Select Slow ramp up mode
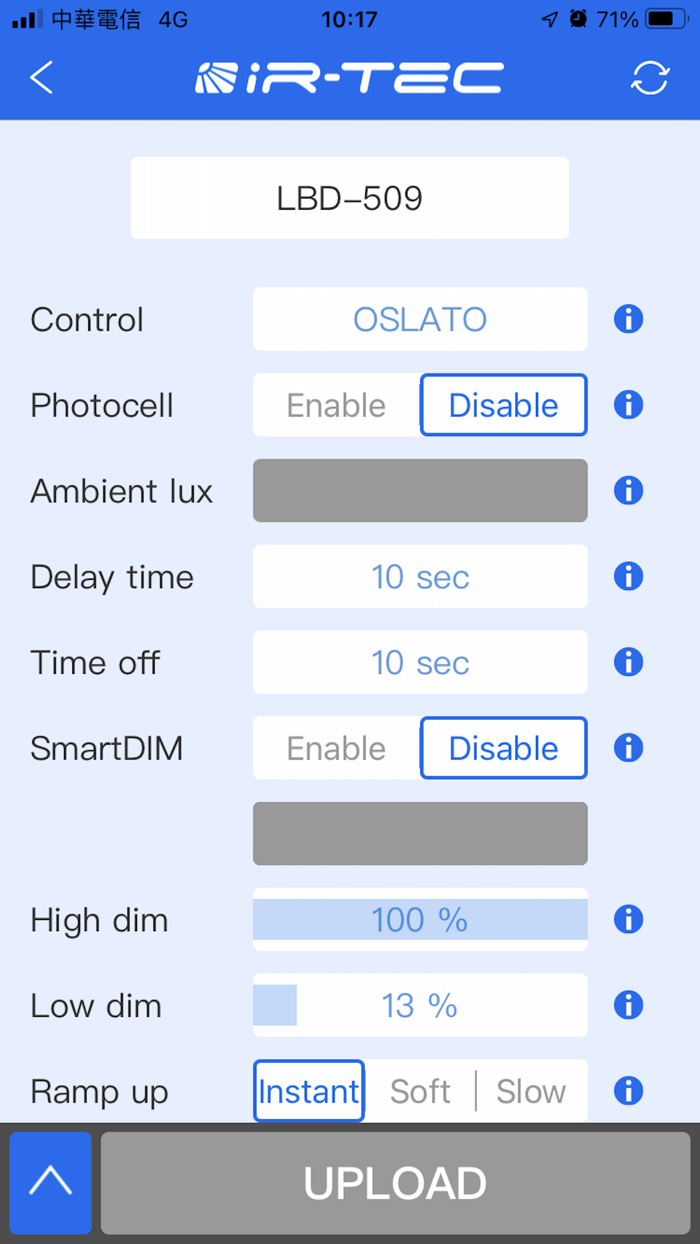The height and width of the screenshot is (1244, 700). click(530, 1091)
